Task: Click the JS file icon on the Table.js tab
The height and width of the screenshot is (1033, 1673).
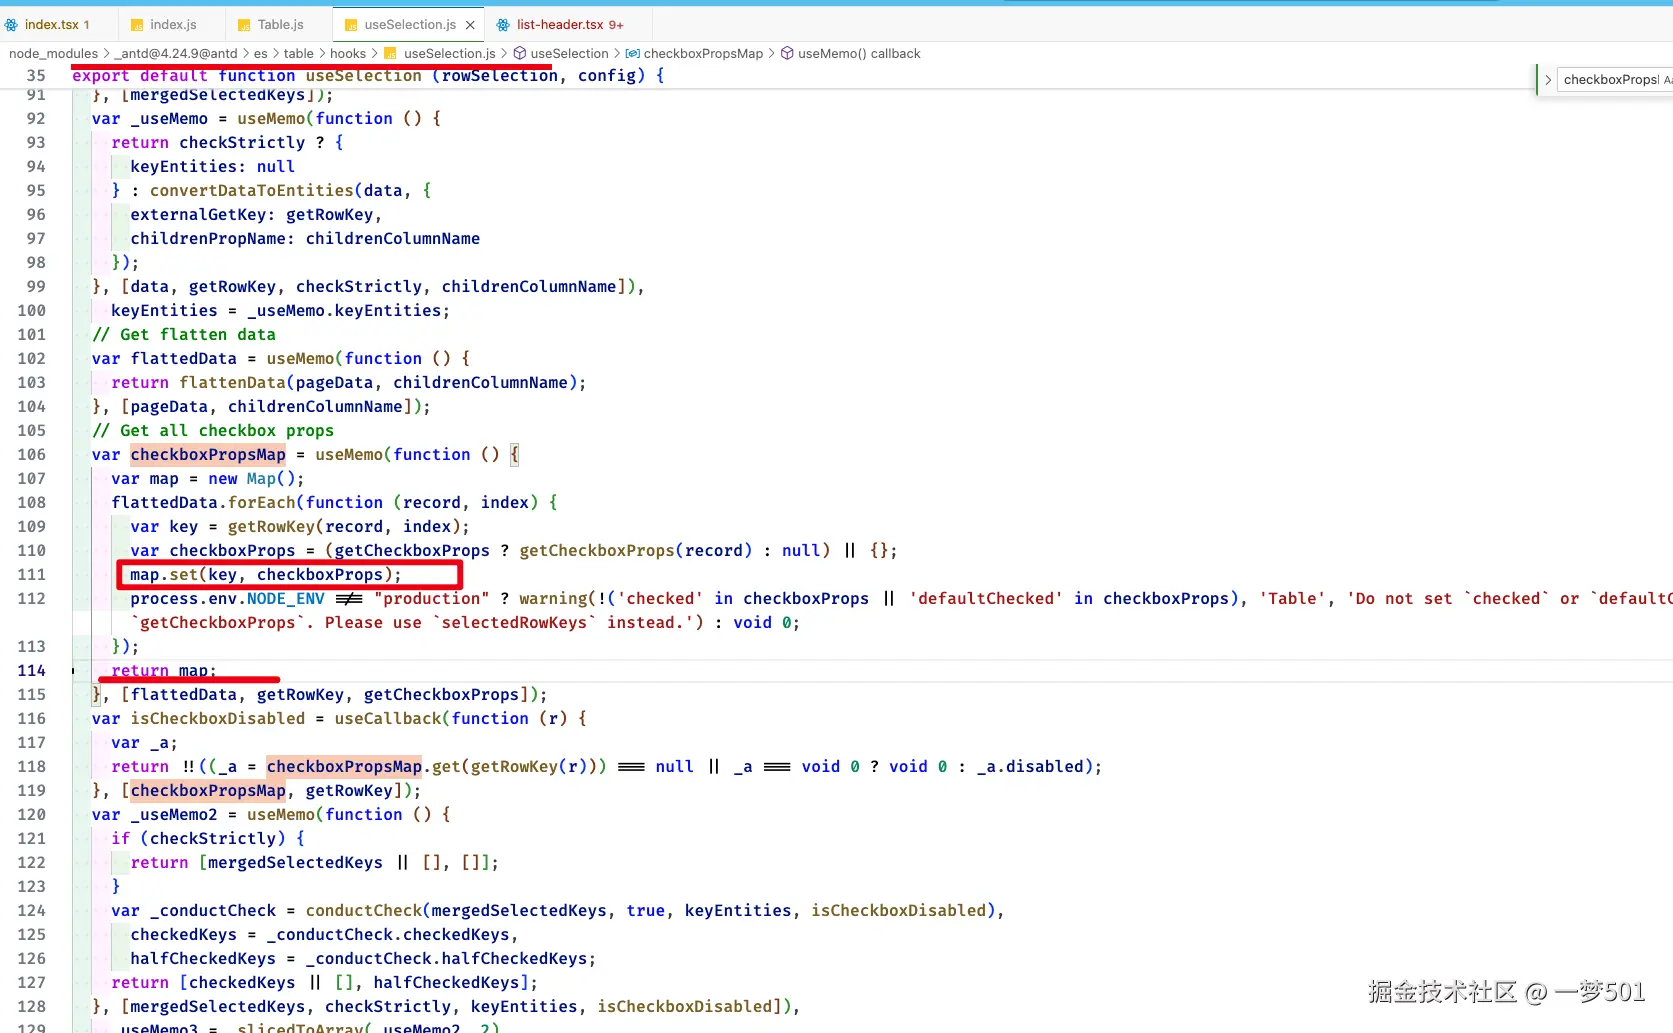Action: [x=244, y=25]
